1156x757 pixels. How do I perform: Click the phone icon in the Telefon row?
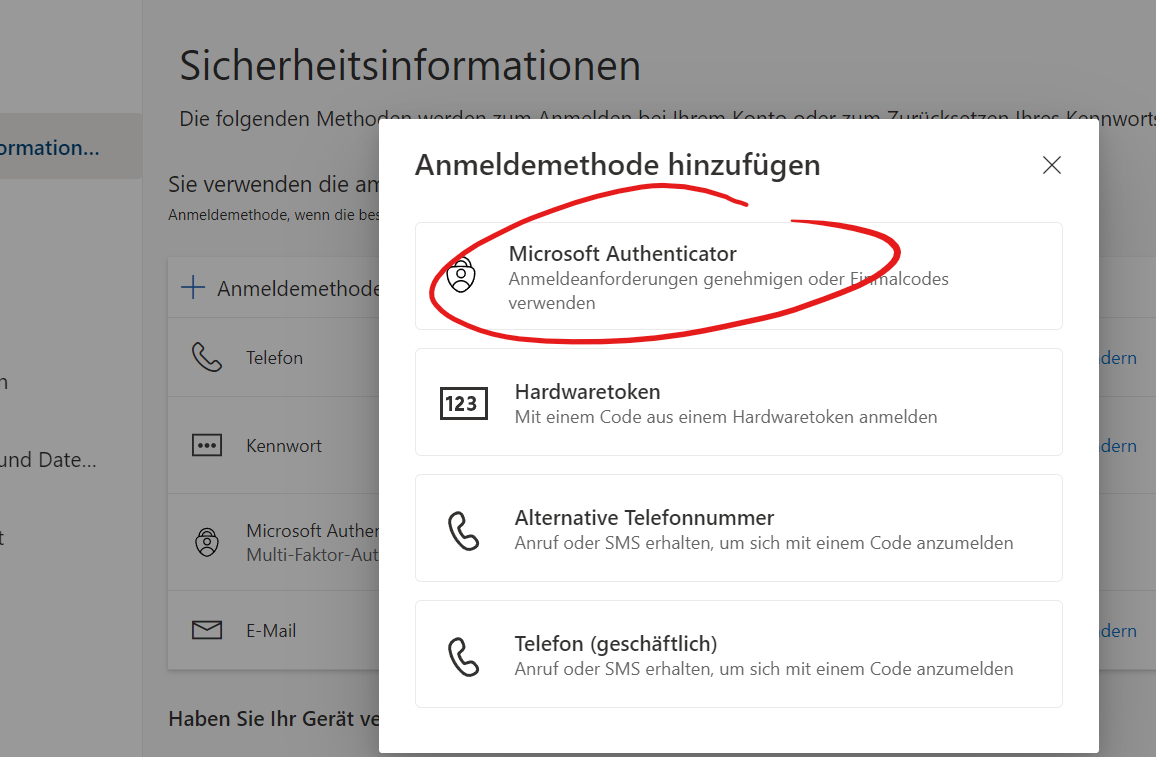point(207,357)
